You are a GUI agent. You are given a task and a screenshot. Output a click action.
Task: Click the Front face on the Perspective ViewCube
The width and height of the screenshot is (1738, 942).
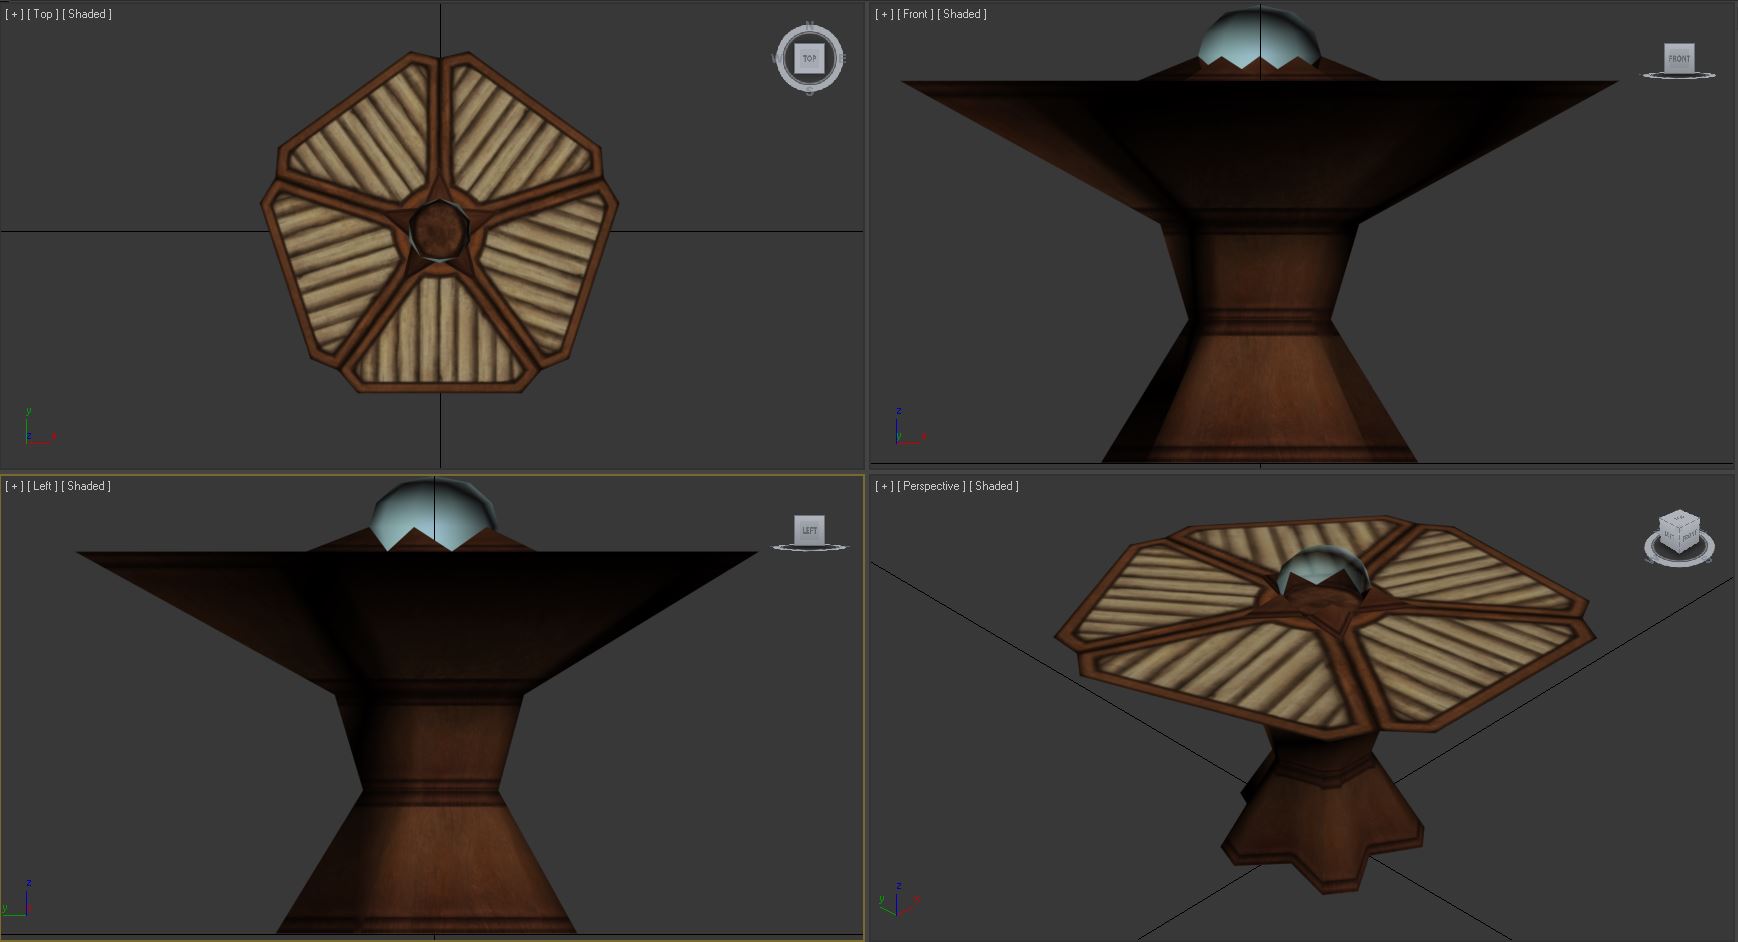tap(1688, 538)
